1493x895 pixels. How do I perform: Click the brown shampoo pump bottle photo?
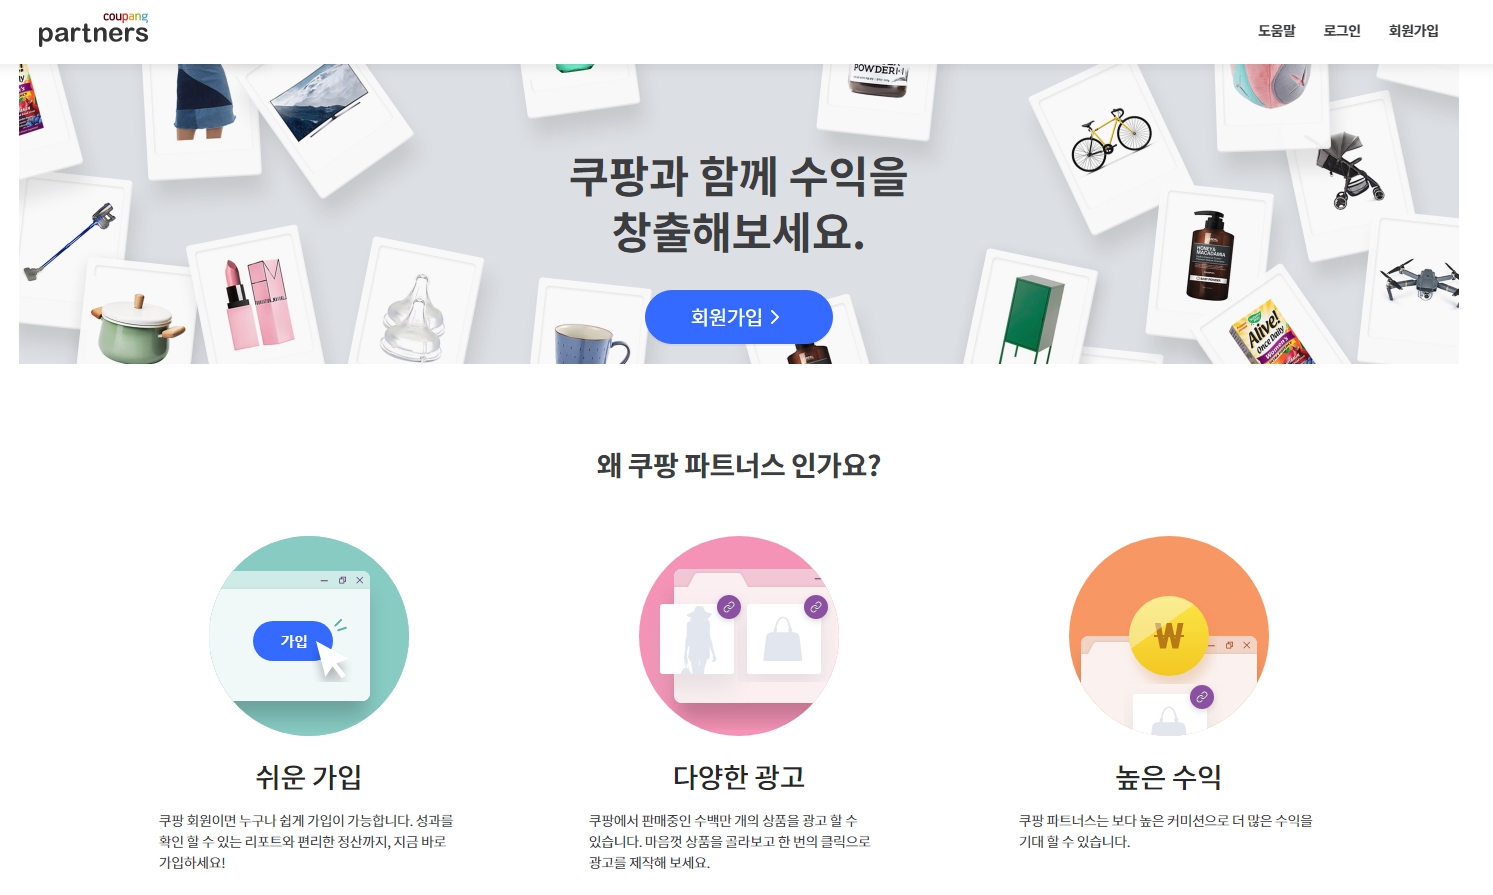pos(1209,256)
